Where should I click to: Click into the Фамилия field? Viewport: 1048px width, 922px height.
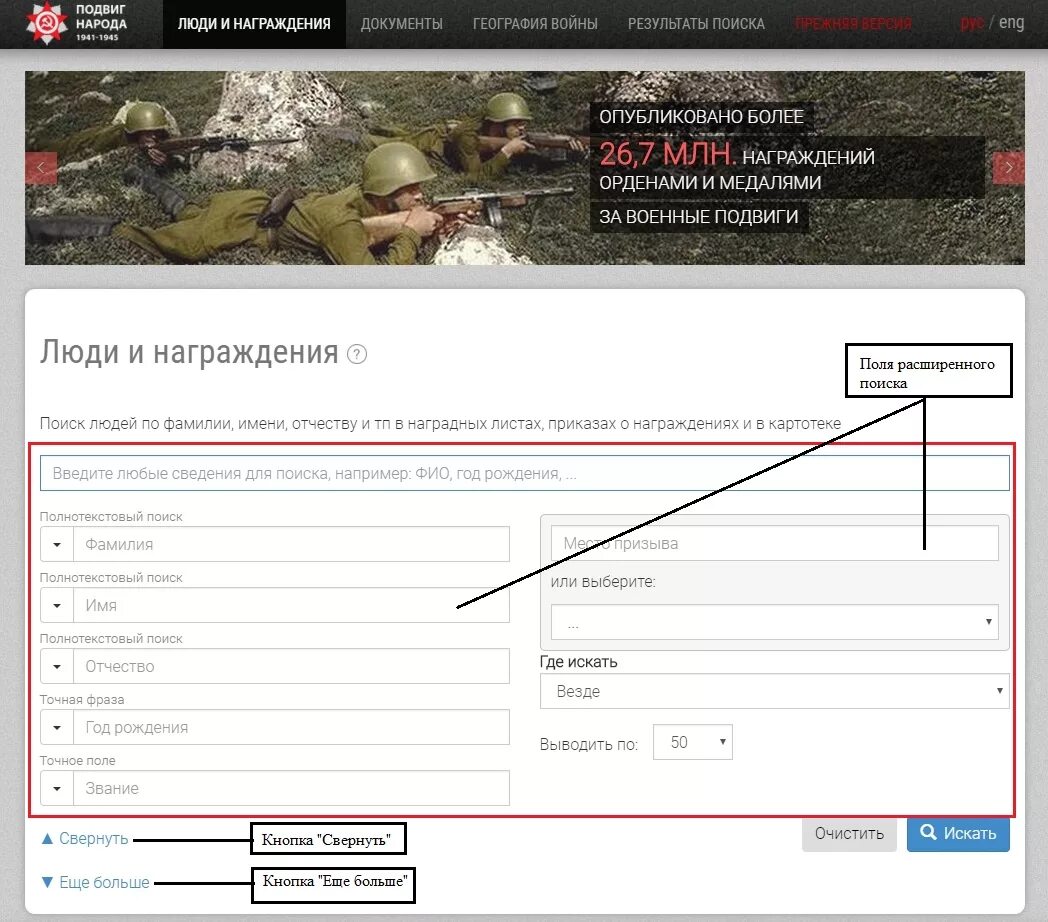pyautogui.click(x=291, y=544)
